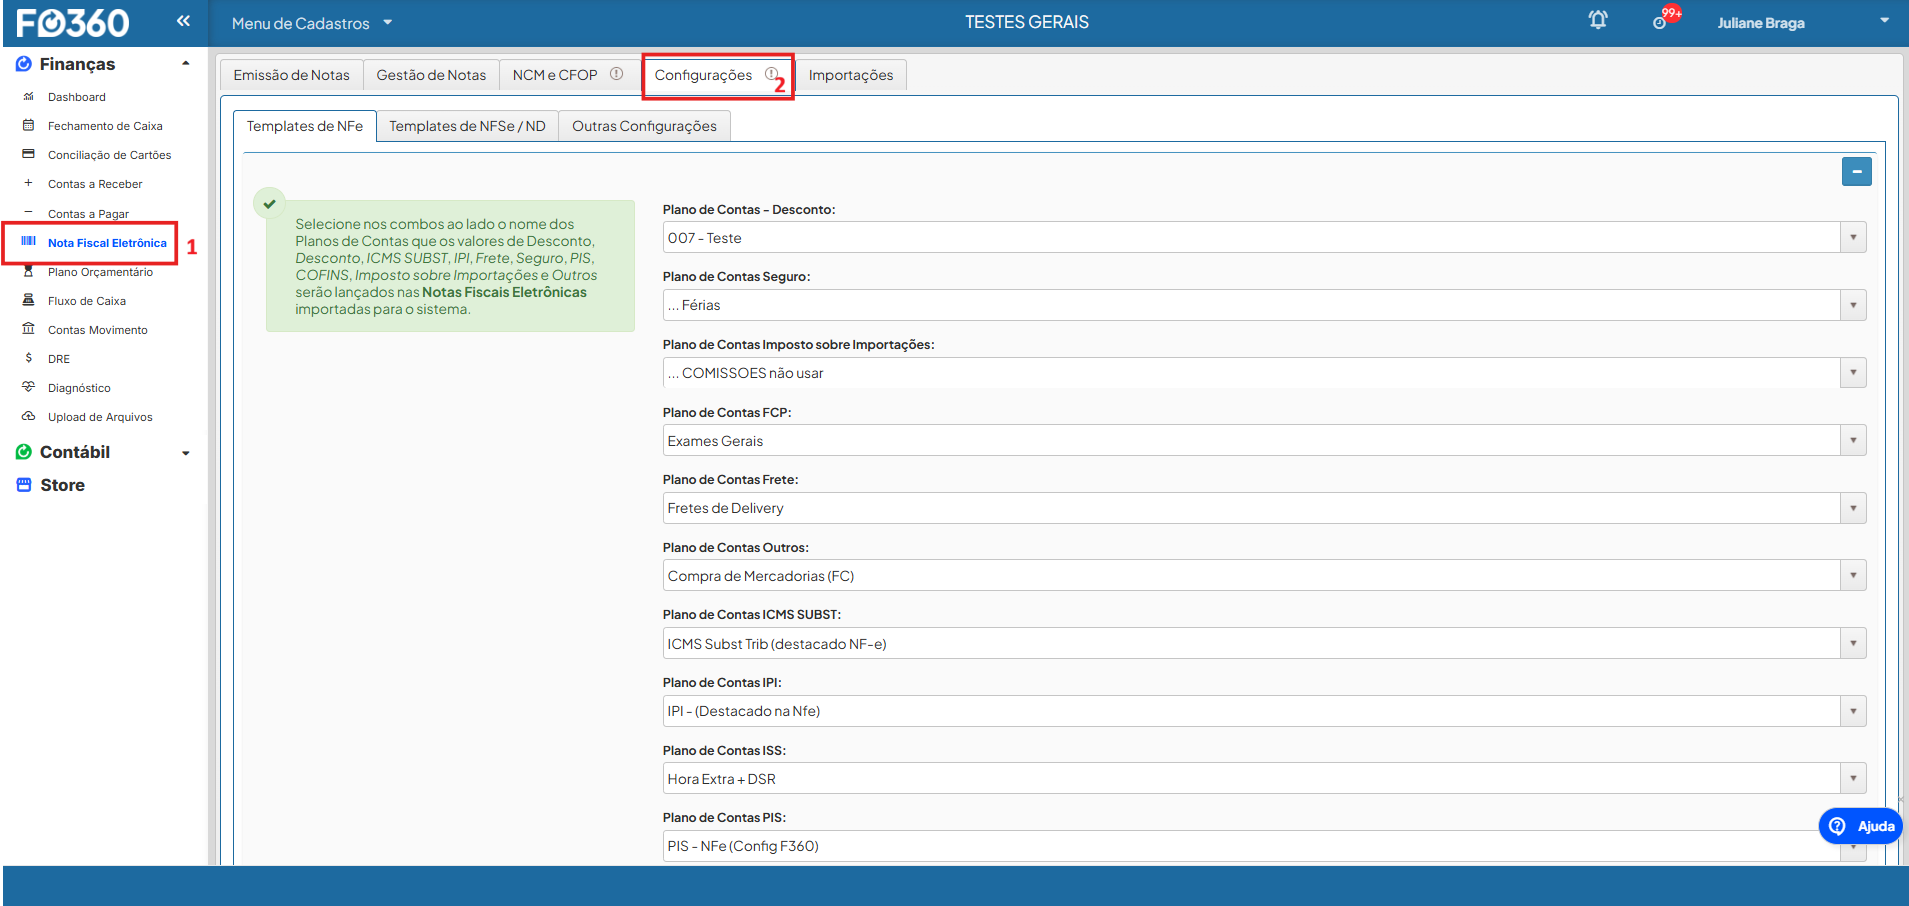Switch to the Gestão de Notas tab
The height and width of the screenshot is (906, 1909).
[x=431, y=75]
